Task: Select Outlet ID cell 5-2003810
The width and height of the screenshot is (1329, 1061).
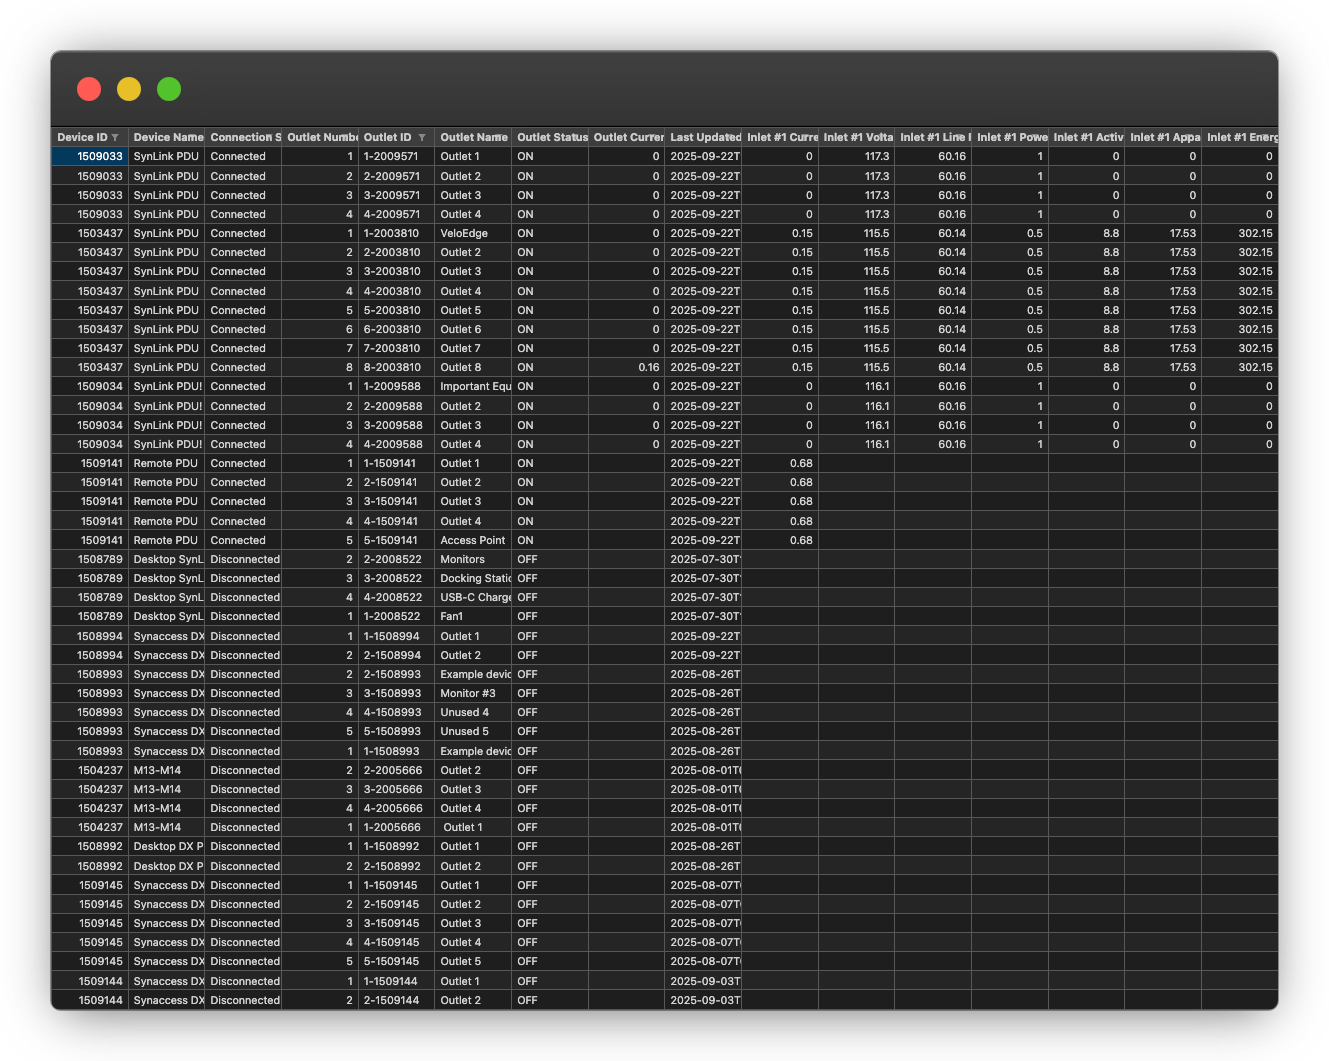Action: tap(396, 310)
